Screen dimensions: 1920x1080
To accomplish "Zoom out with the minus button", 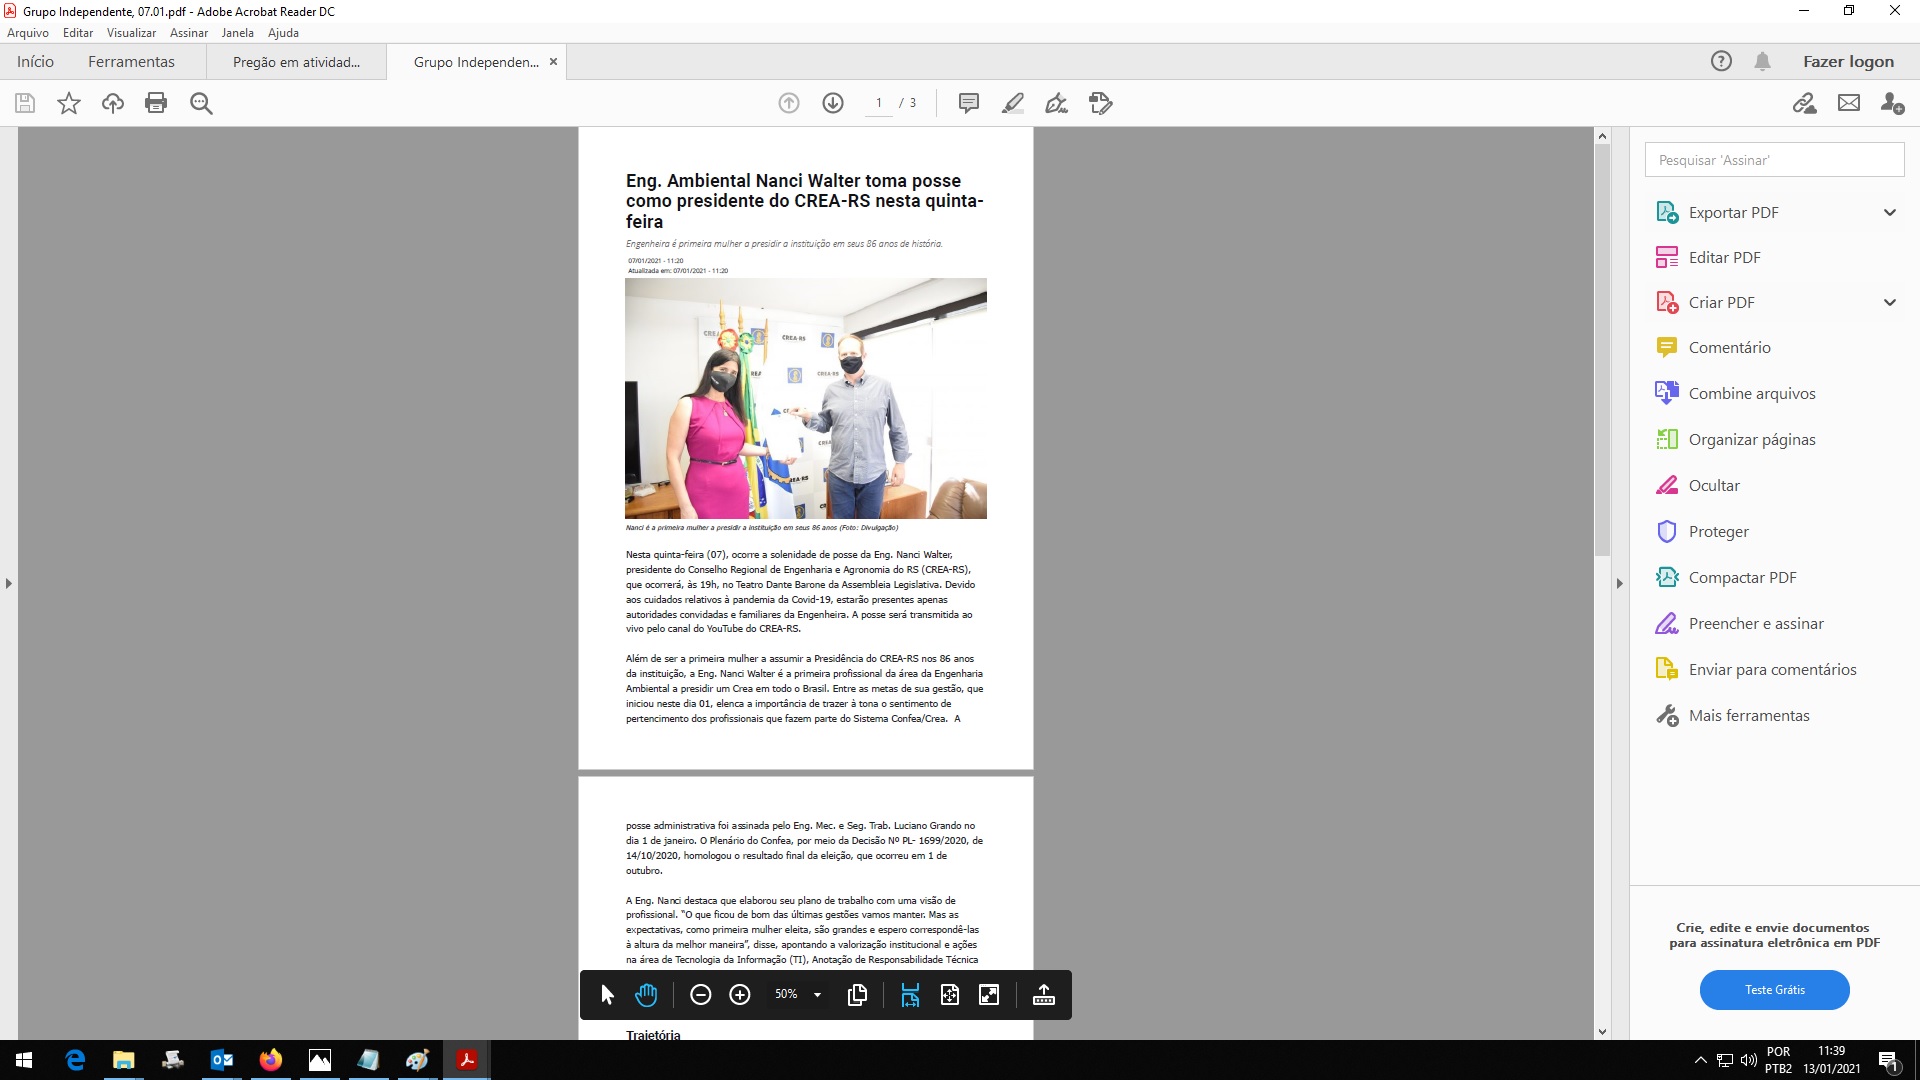I will tap(700, 994).
